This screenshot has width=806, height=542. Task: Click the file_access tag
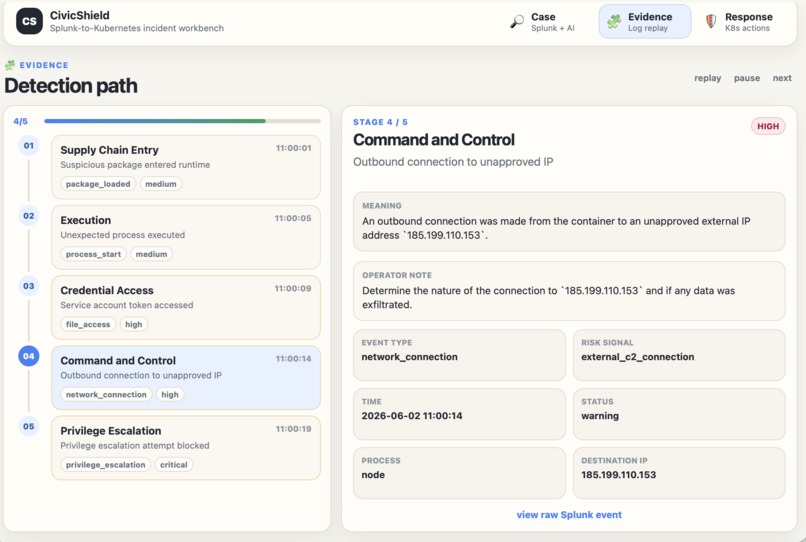(88, 324)
